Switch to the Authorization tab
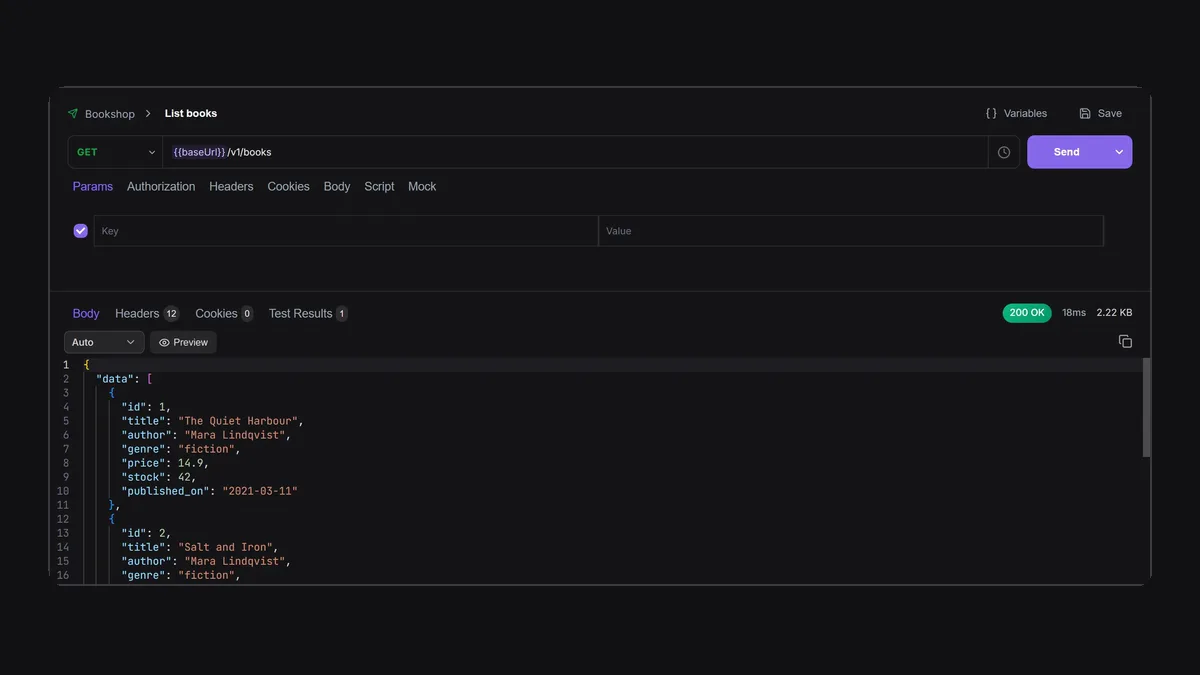Image resolution: width=1200 pixels, height=675 pixels. (x=161, y=186)
